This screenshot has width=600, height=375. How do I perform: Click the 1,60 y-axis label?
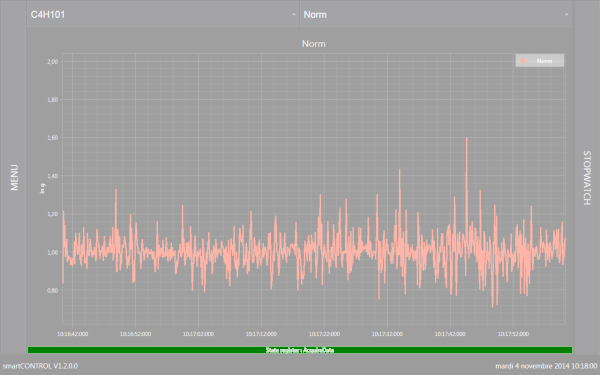52,138
